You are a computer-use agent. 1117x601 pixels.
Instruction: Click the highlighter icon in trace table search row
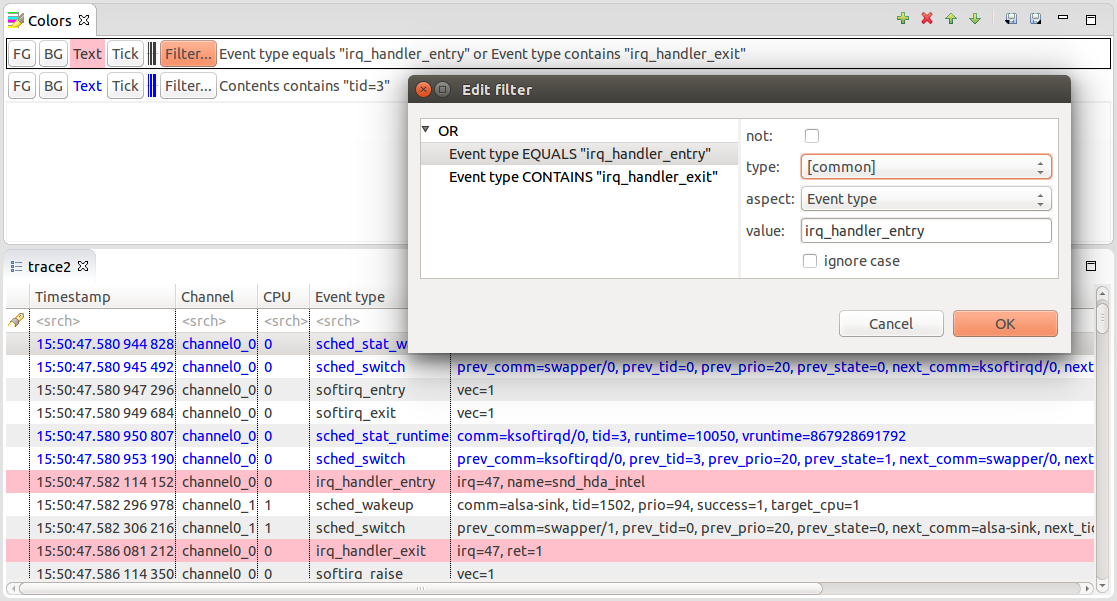[x=16, y=321]
